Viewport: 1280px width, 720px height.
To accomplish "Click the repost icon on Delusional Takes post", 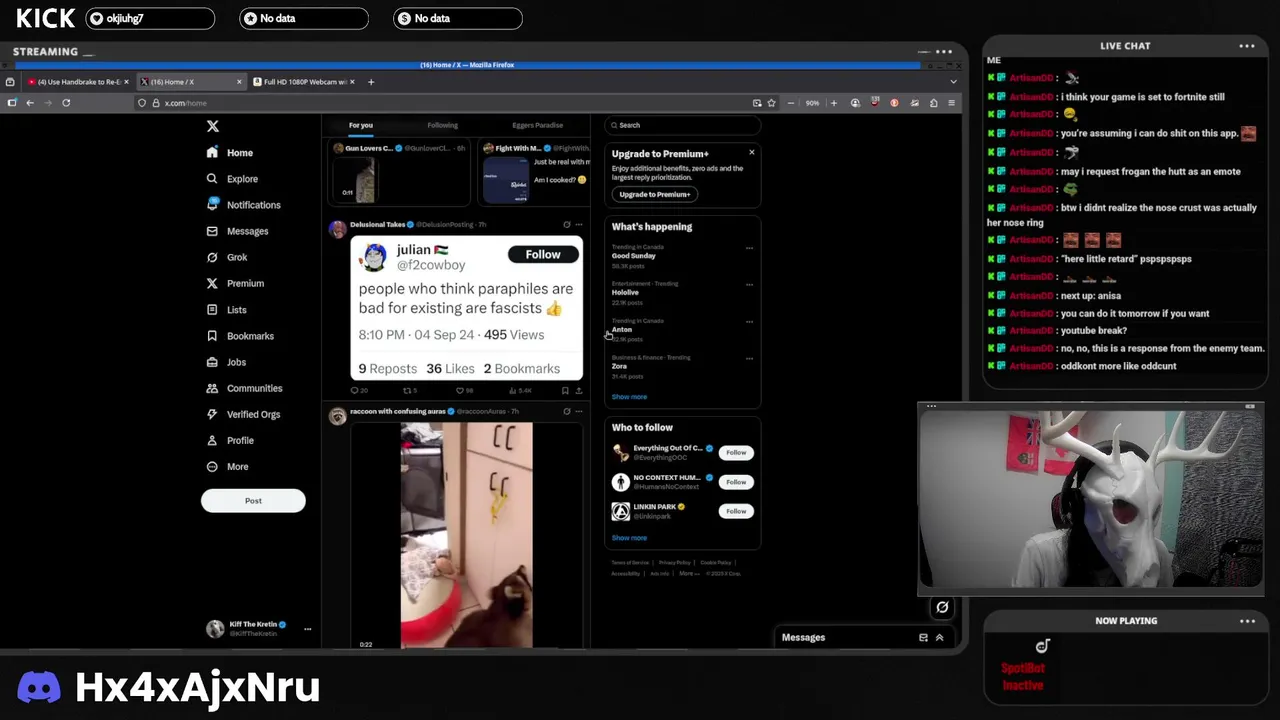I will click(x=406, y=391).
